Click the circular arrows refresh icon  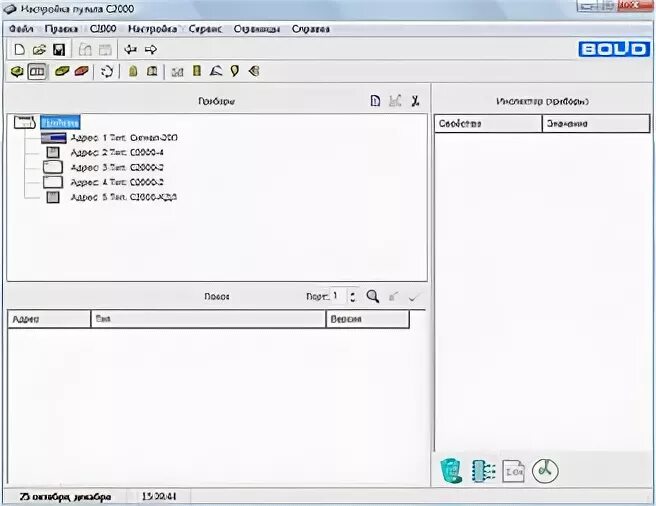(107, 72)
